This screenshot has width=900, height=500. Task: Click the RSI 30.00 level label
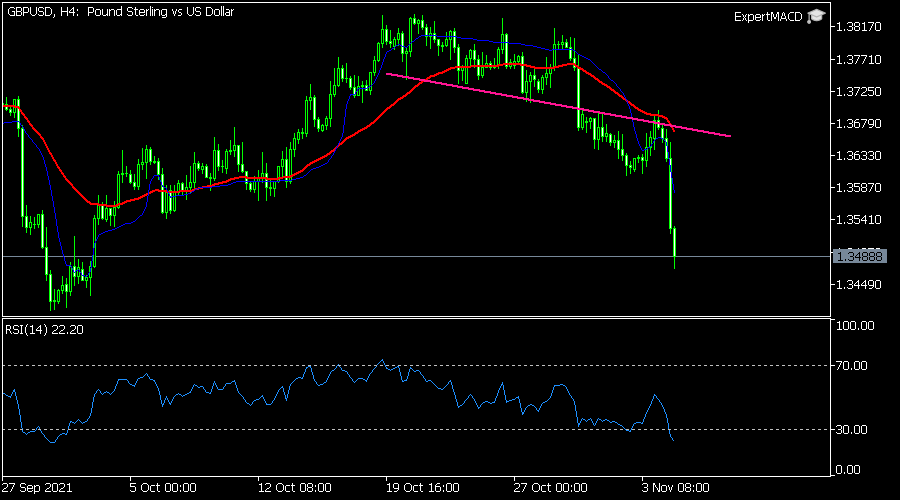(852, 429)
